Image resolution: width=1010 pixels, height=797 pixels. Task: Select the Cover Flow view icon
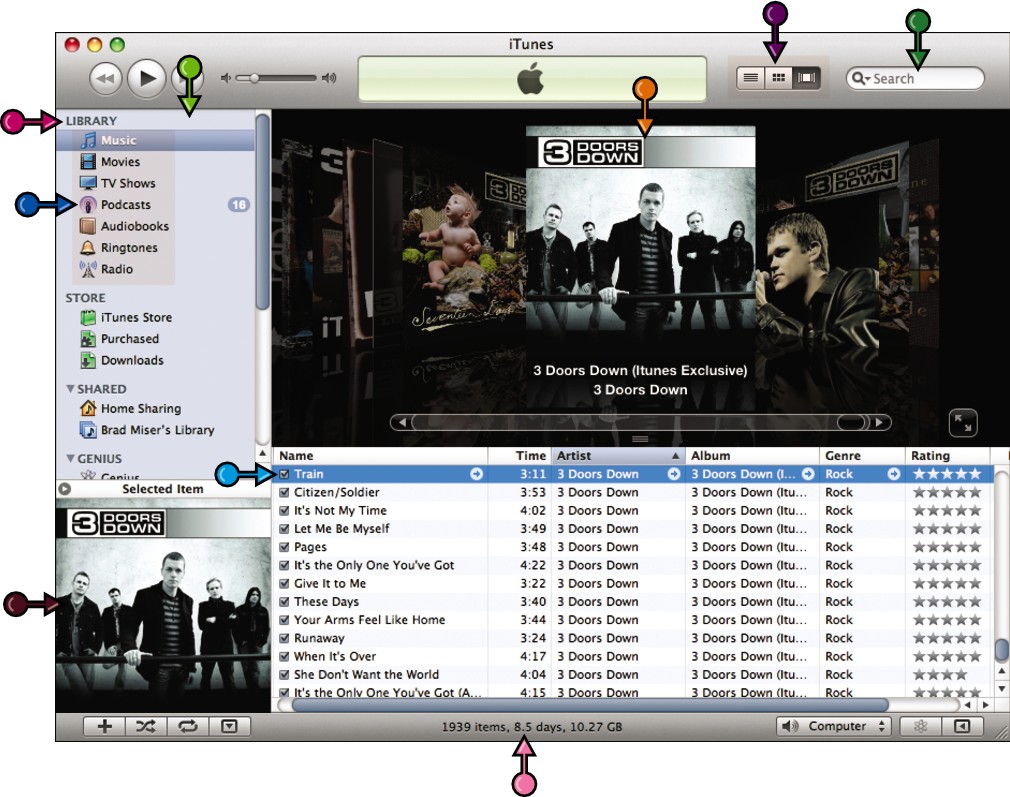(806, 78)
